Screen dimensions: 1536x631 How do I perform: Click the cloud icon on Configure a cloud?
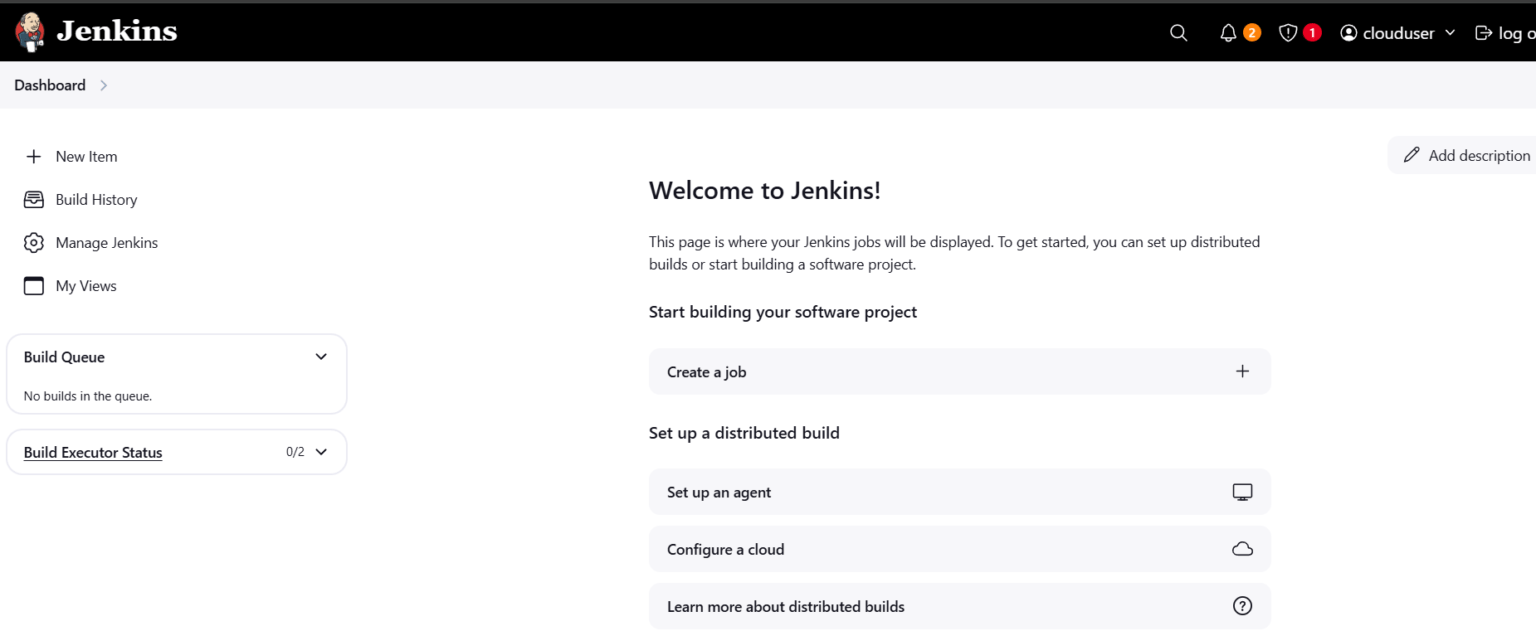1242,548
